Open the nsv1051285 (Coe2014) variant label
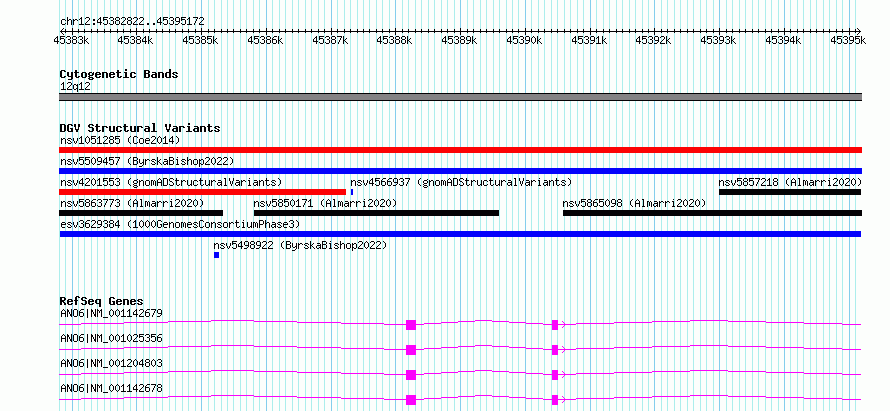The height and width of the screenshot is (411, 890). [120, 140]
